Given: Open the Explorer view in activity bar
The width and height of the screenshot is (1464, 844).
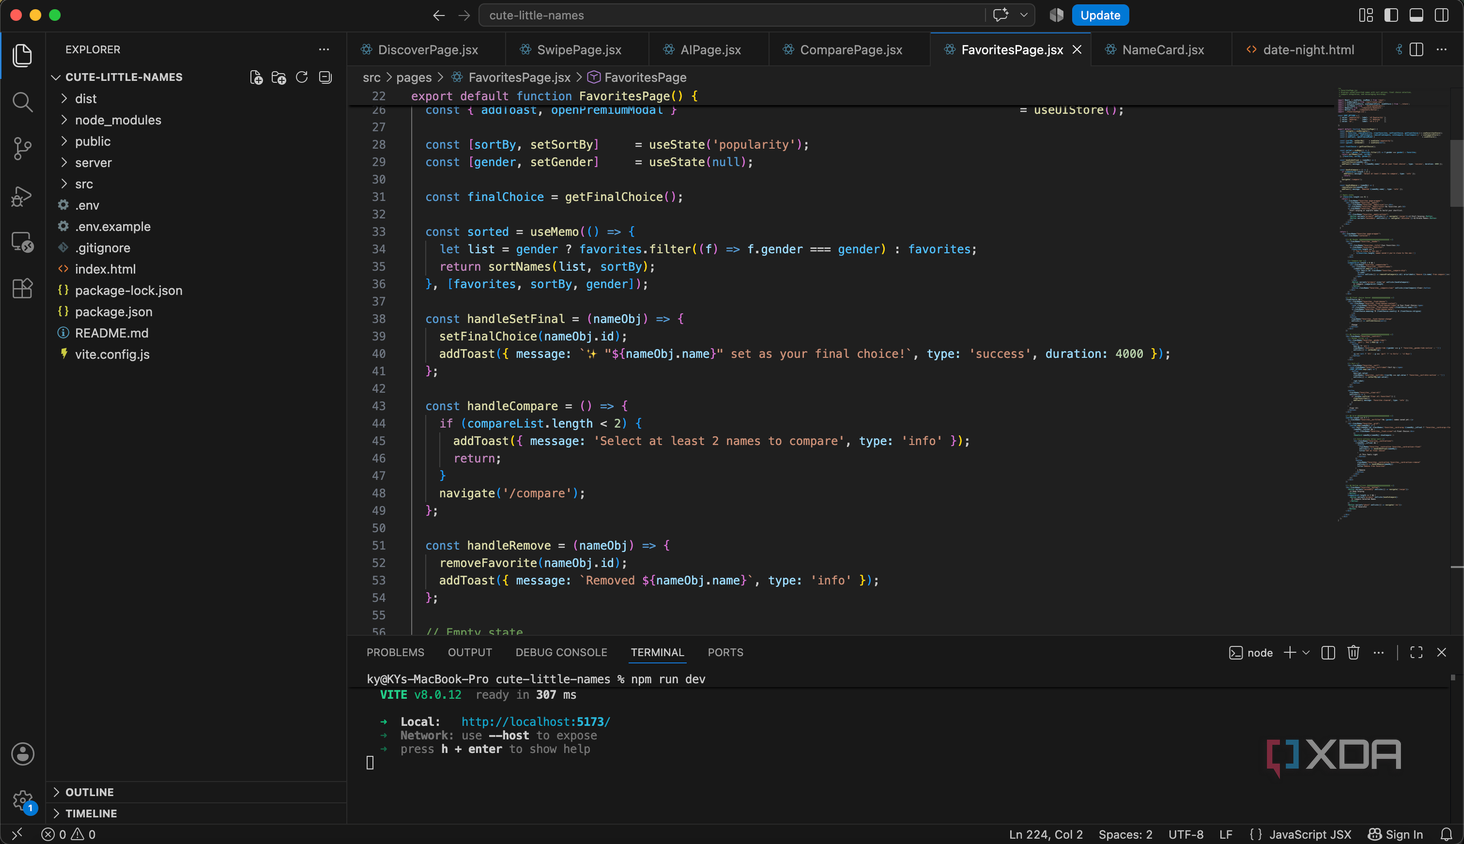Looking at the screenshot, I should tap(22, 55).
